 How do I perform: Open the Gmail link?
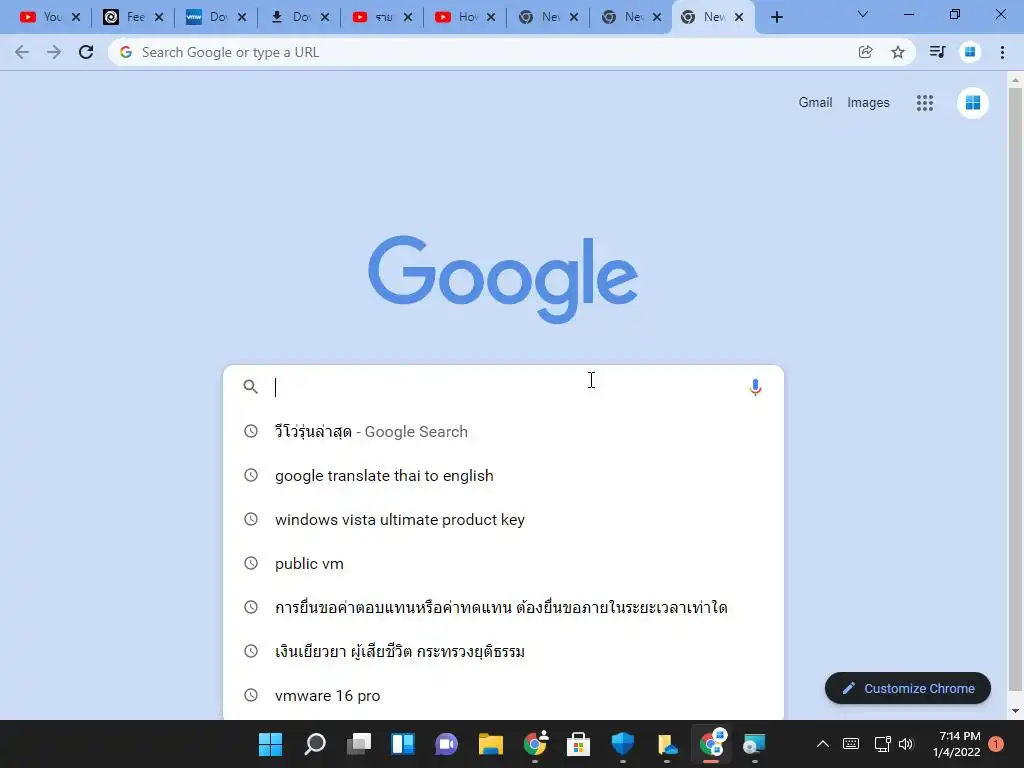pos(815,103)
